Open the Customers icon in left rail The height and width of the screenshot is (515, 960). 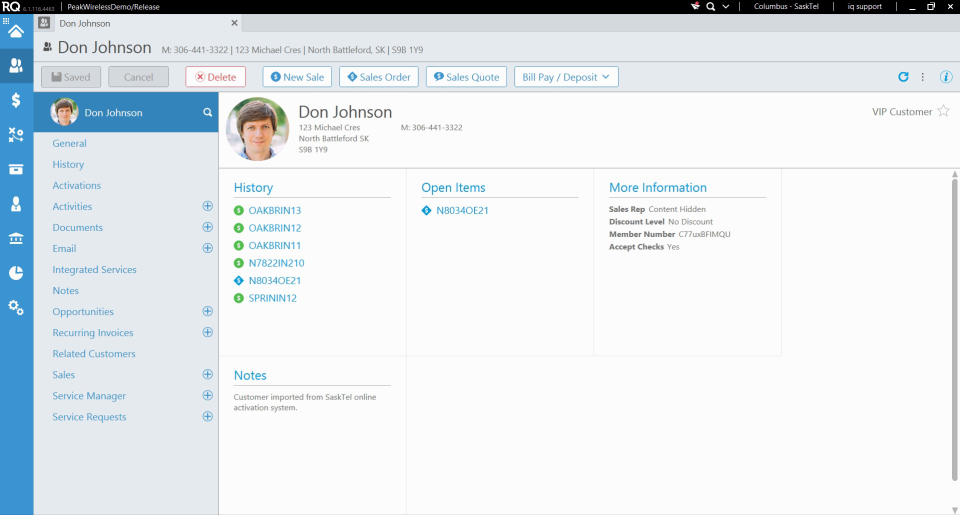[16, 66]
